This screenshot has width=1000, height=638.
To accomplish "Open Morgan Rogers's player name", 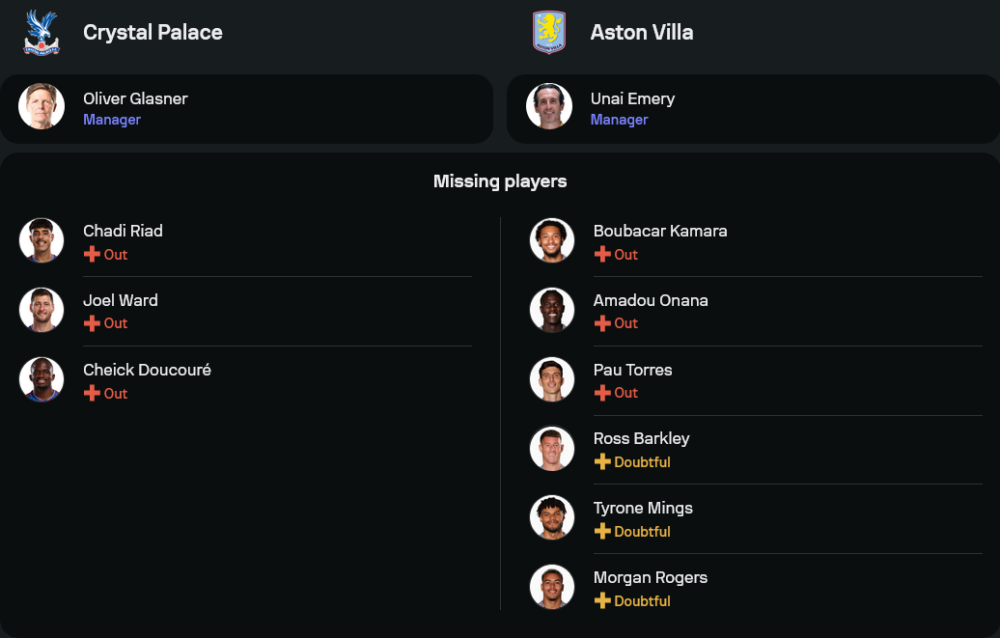I will click(650, 578).
